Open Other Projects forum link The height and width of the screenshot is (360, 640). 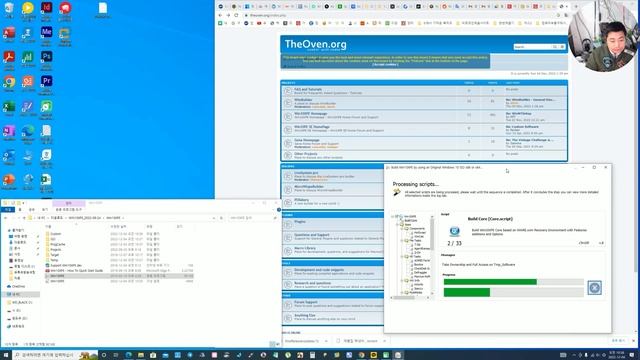point(306,154)
